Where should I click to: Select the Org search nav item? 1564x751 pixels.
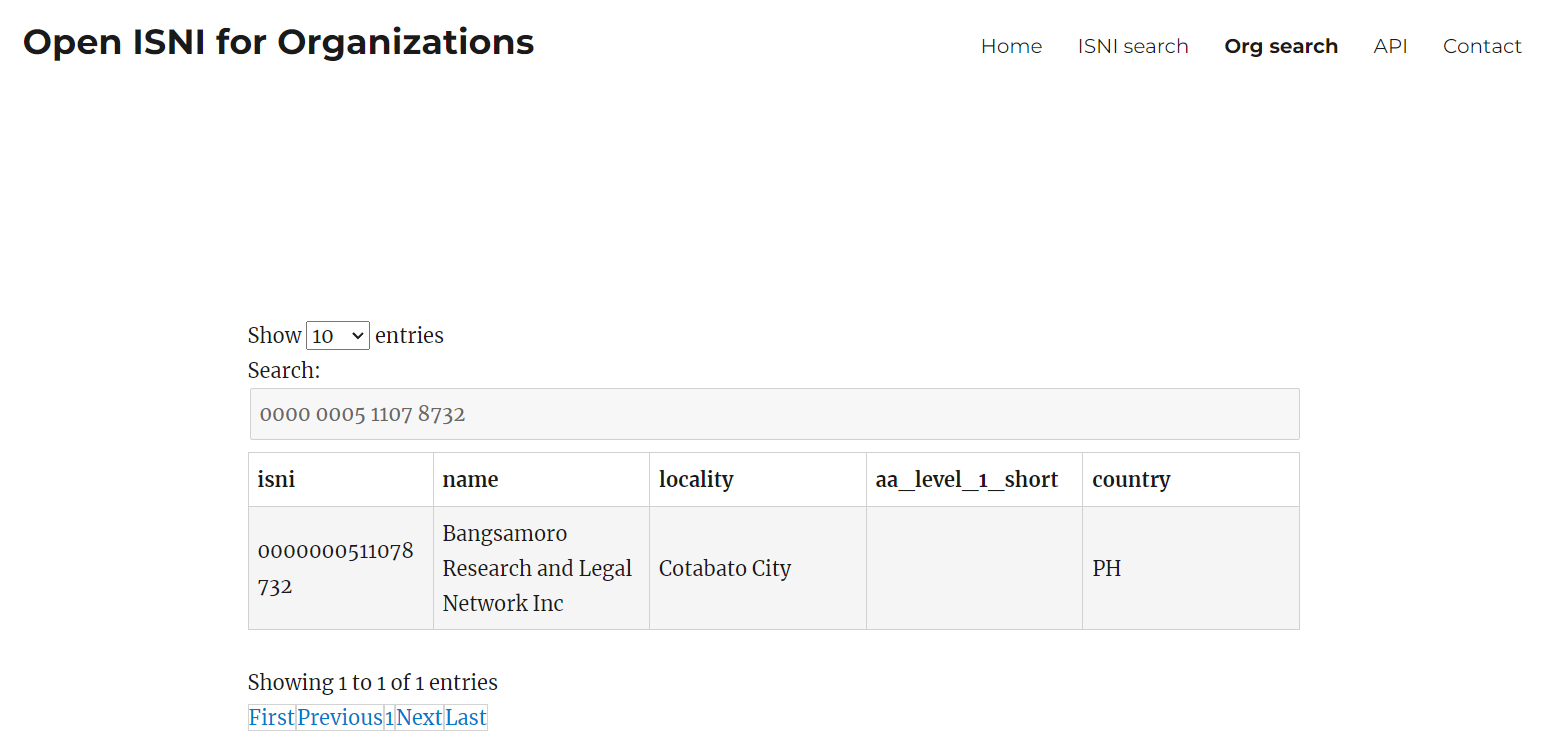[x=1281, y=46]
